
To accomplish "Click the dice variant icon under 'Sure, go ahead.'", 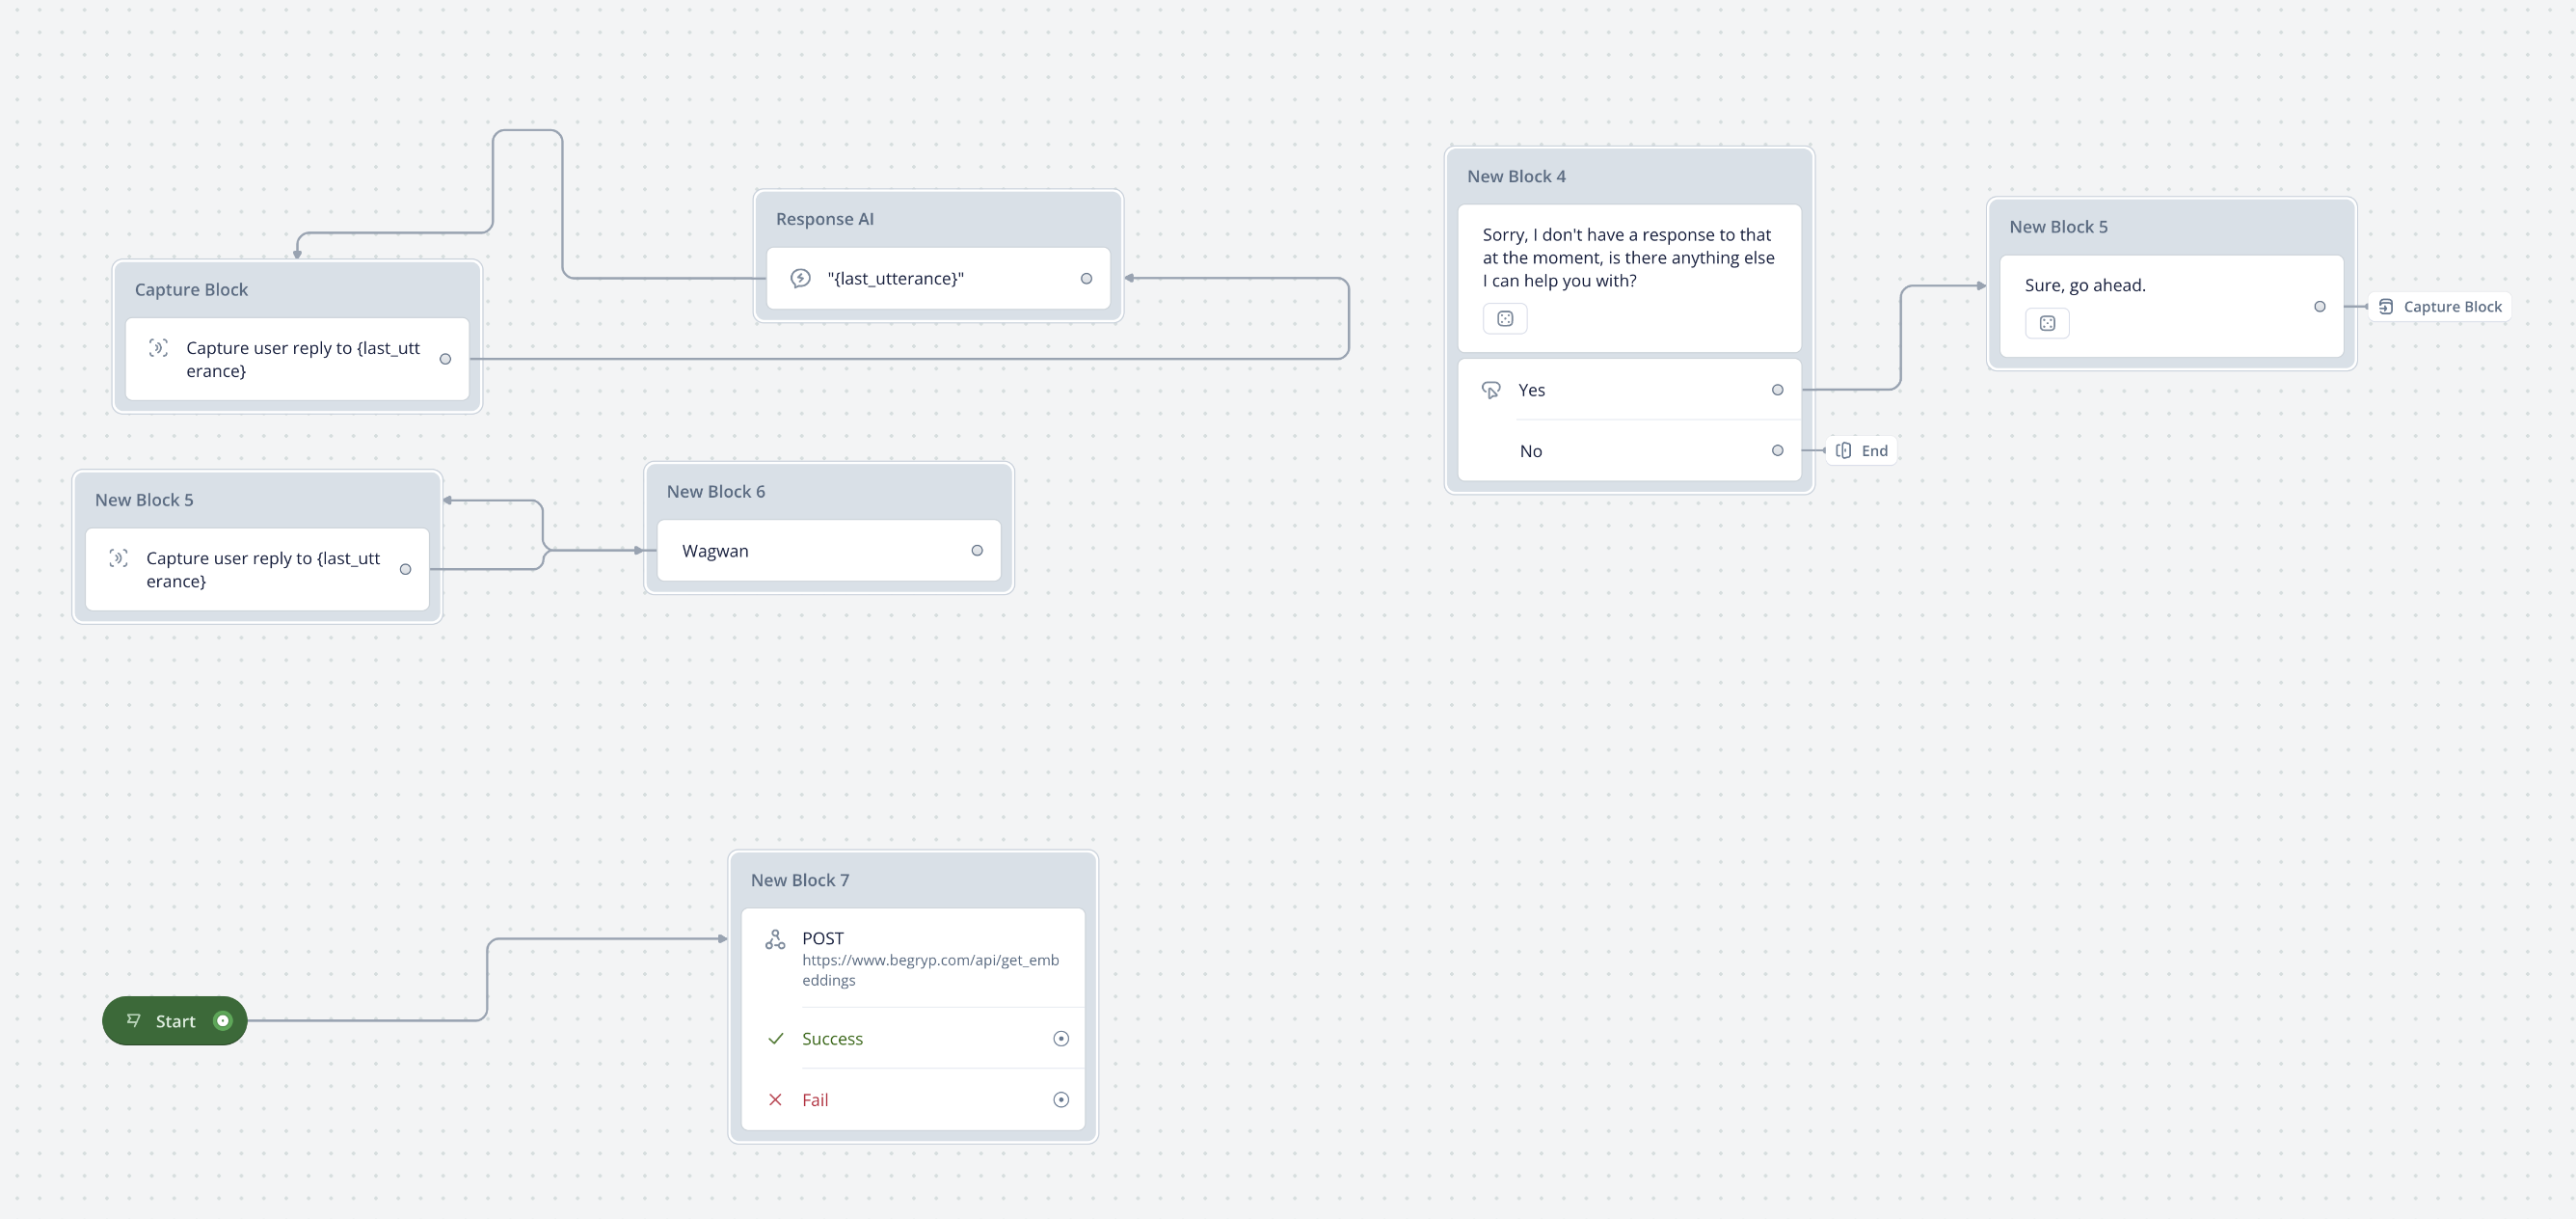I will click(x=2047, y=323).
